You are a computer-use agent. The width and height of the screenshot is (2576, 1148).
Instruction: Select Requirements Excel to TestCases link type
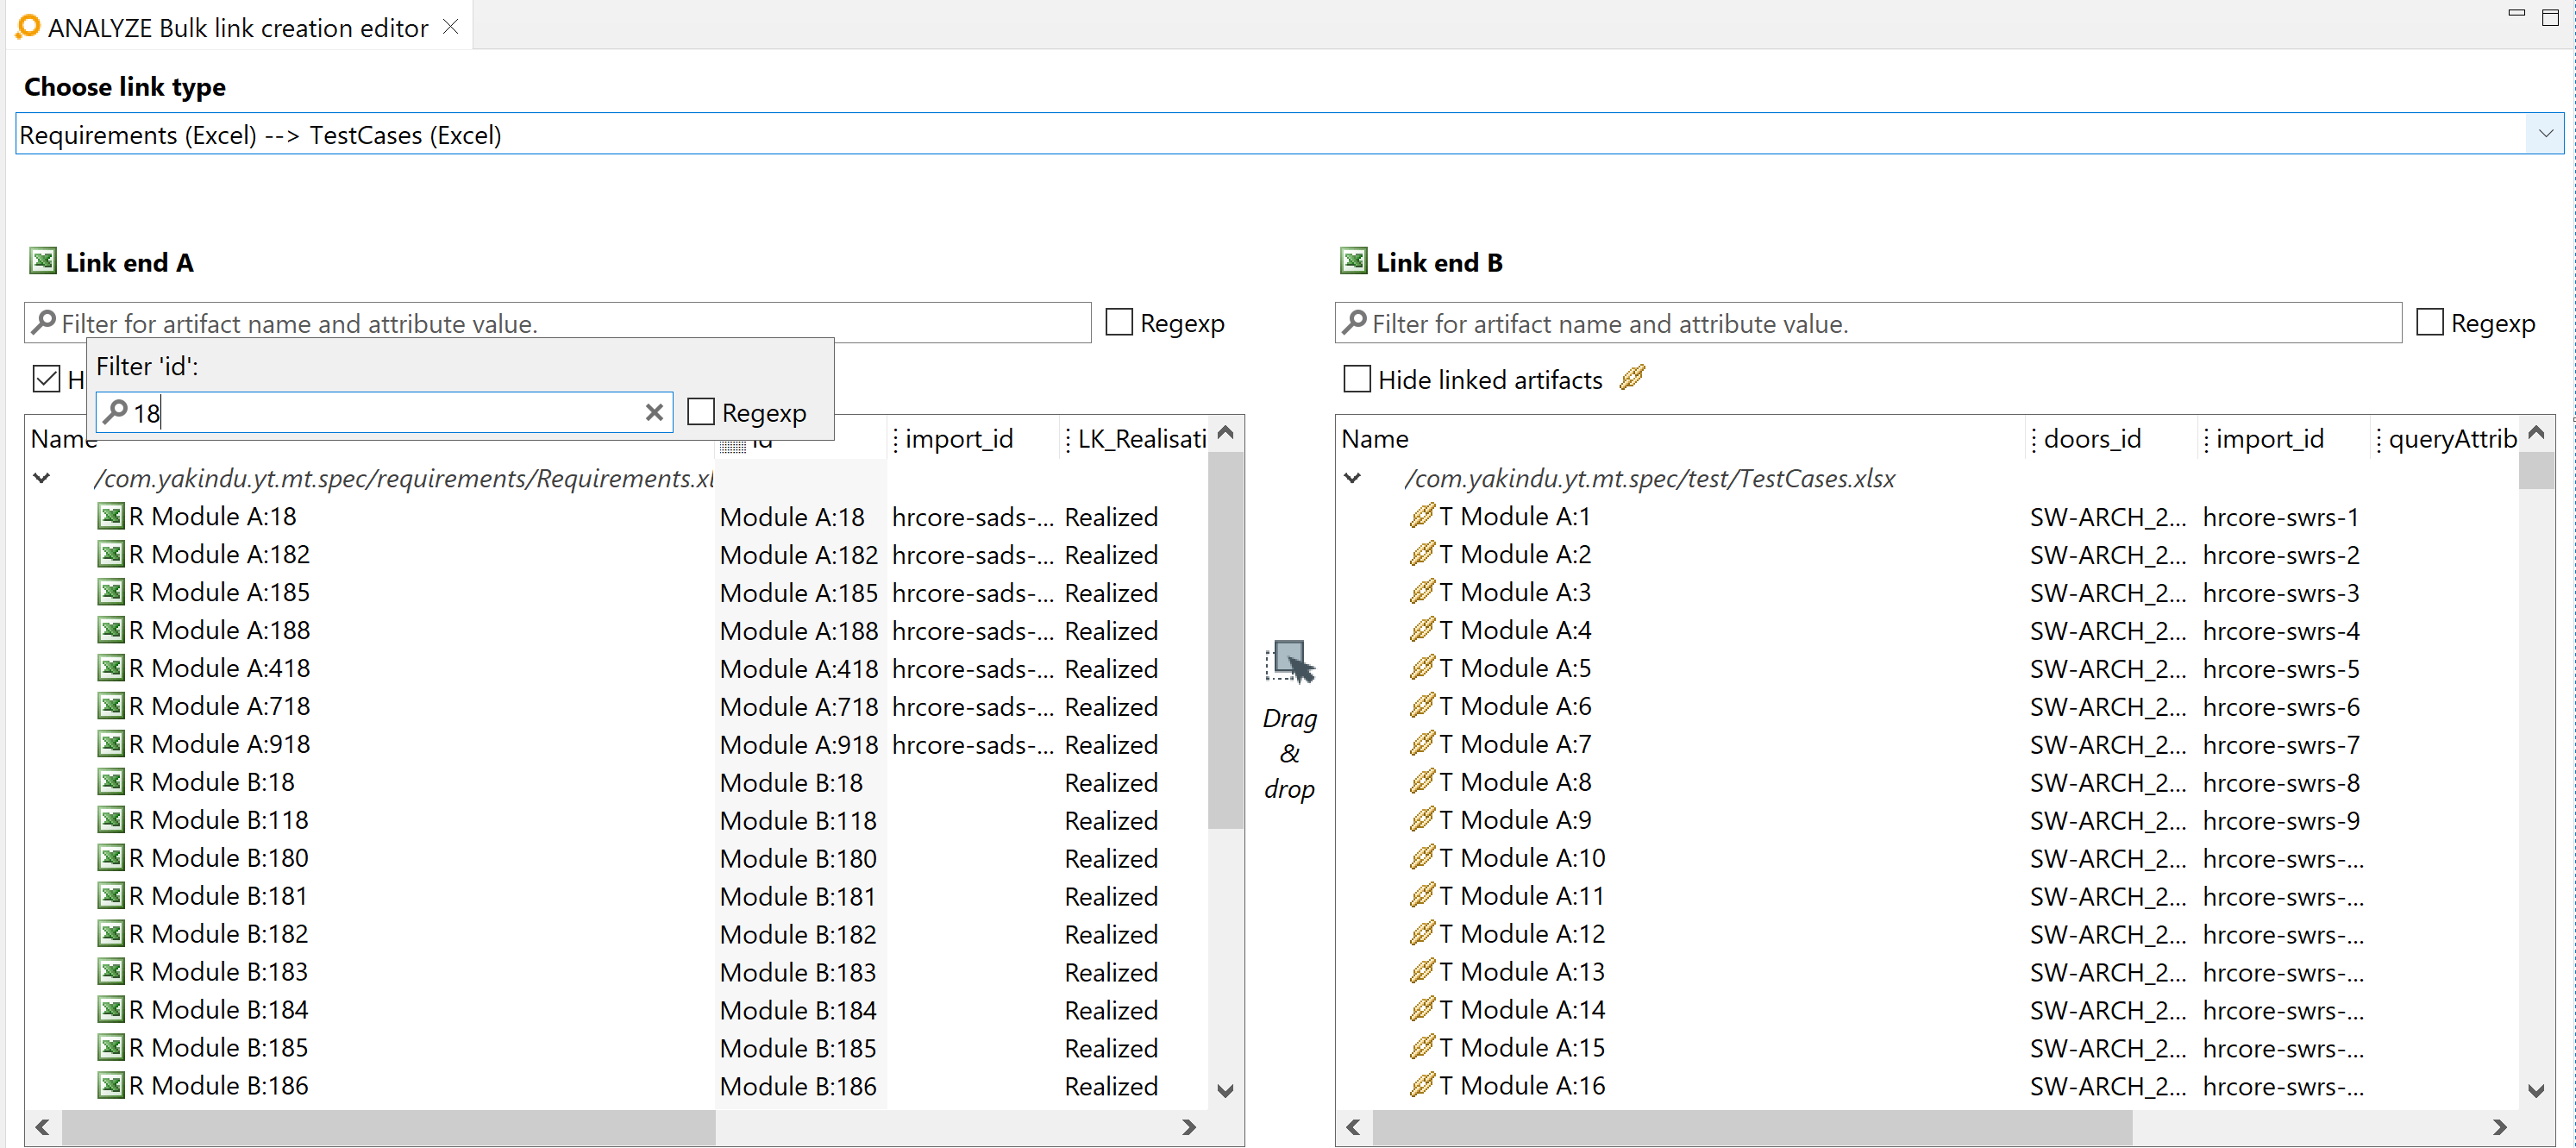tap(1287, 135)
